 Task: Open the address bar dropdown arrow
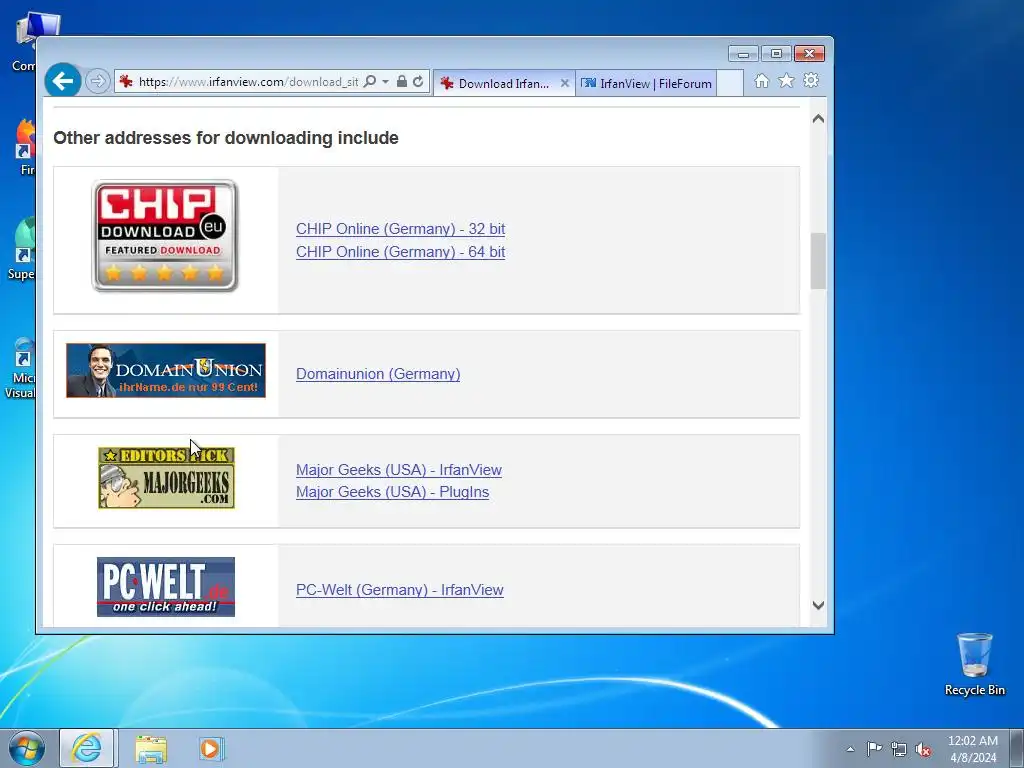point(385,82)
